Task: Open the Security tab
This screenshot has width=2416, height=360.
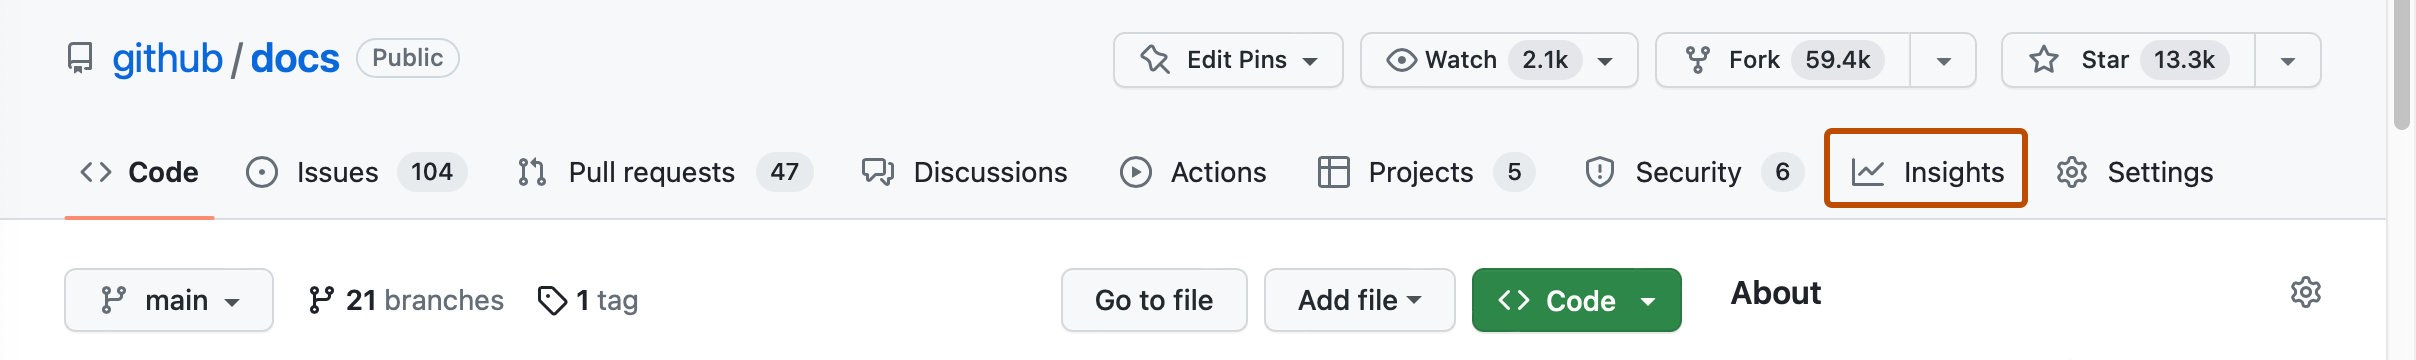Action: click(1694, 172)
